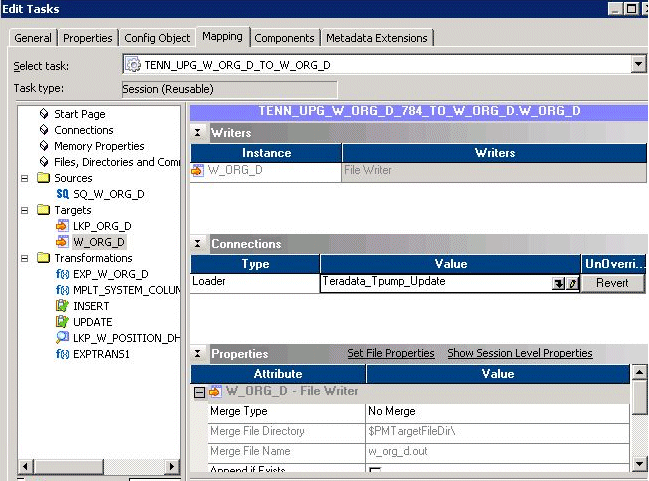Image resolution: width=649 pixels, height=481 pixels.
Task: Select the W_ORG_D target icon in tree
Action: tap(62, 241)
